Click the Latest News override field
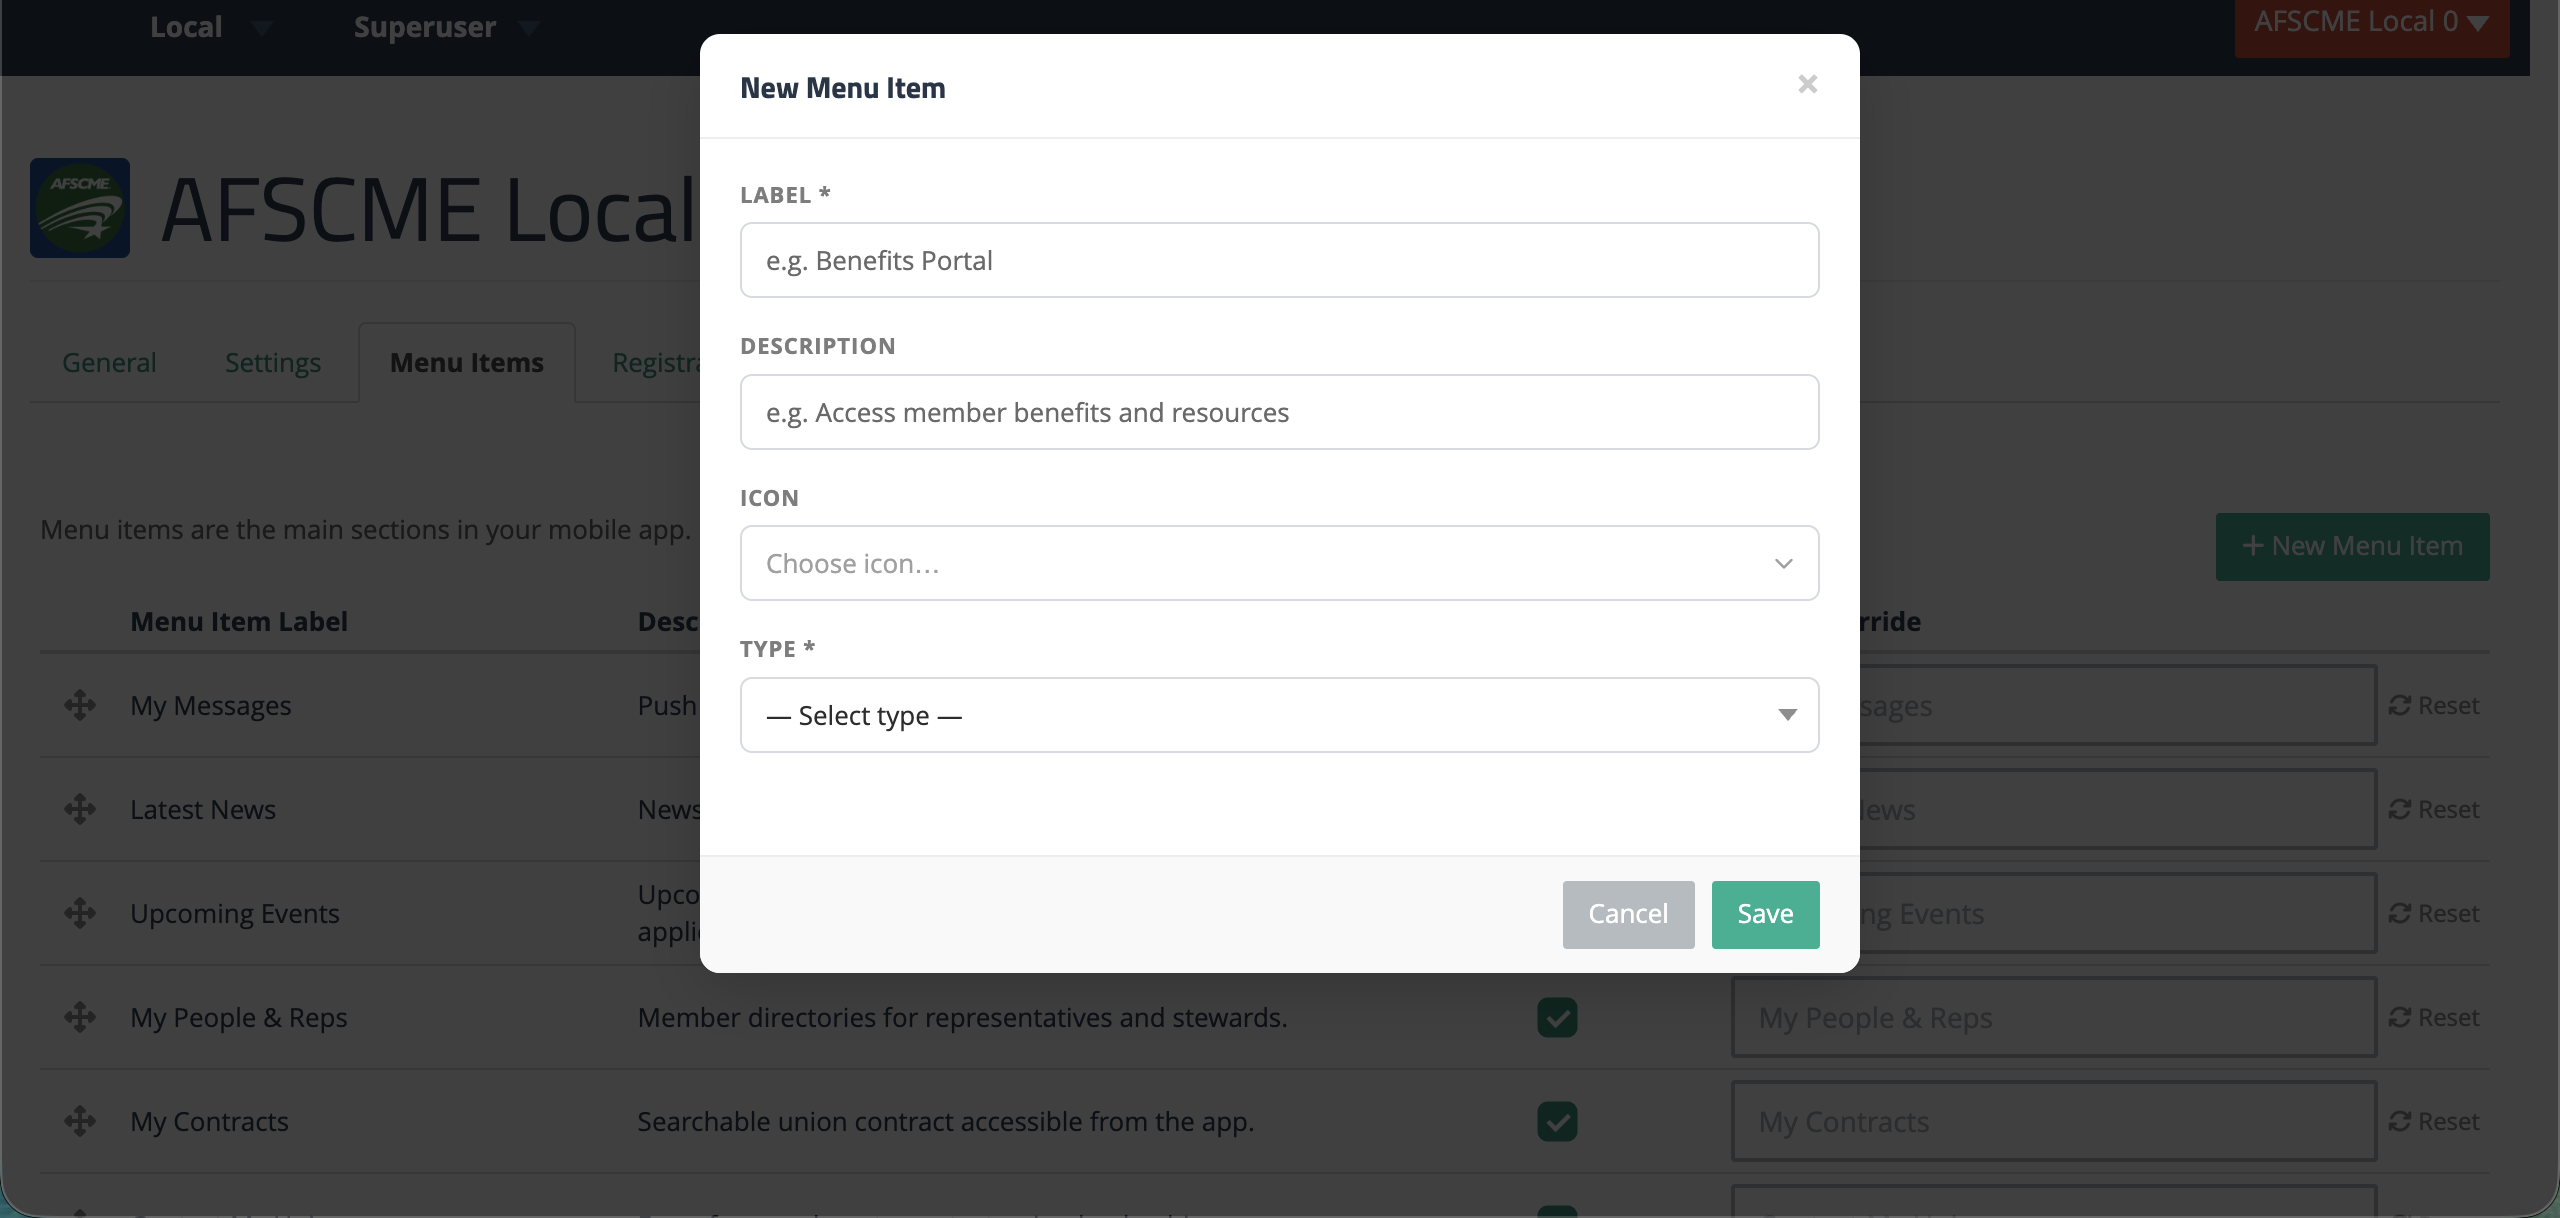This screenshot has width=2560, height=1218. point(2118,809)
